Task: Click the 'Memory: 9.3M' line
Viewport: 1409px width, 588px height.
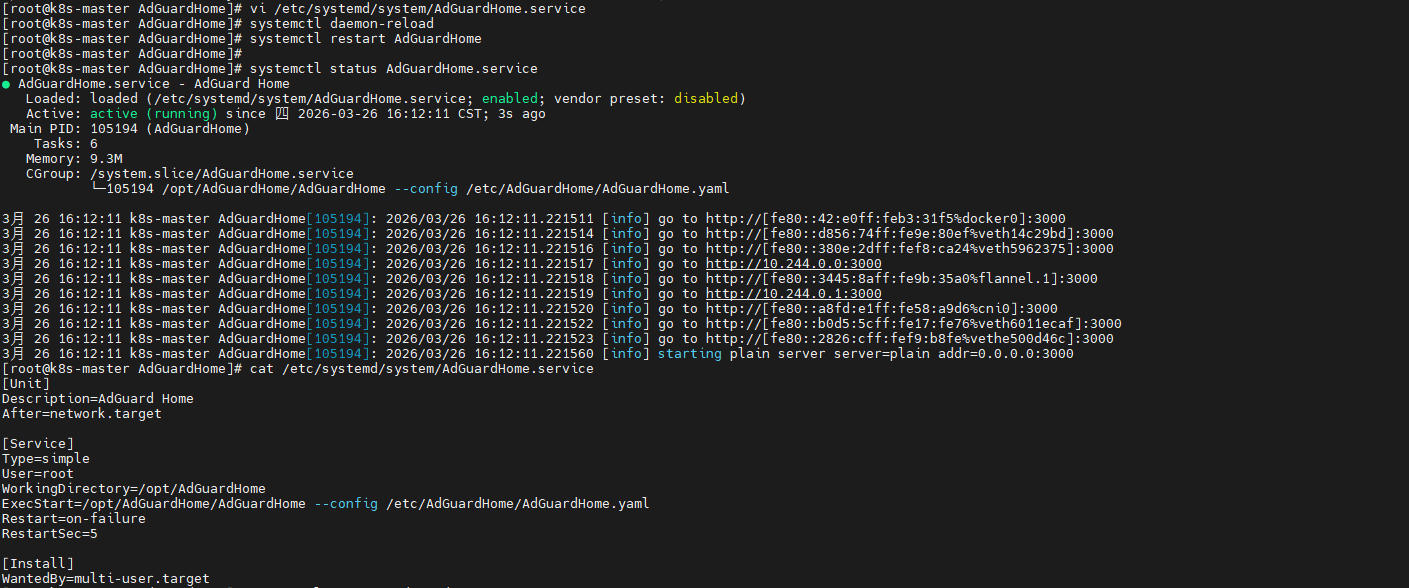Action: click(74, 159)
